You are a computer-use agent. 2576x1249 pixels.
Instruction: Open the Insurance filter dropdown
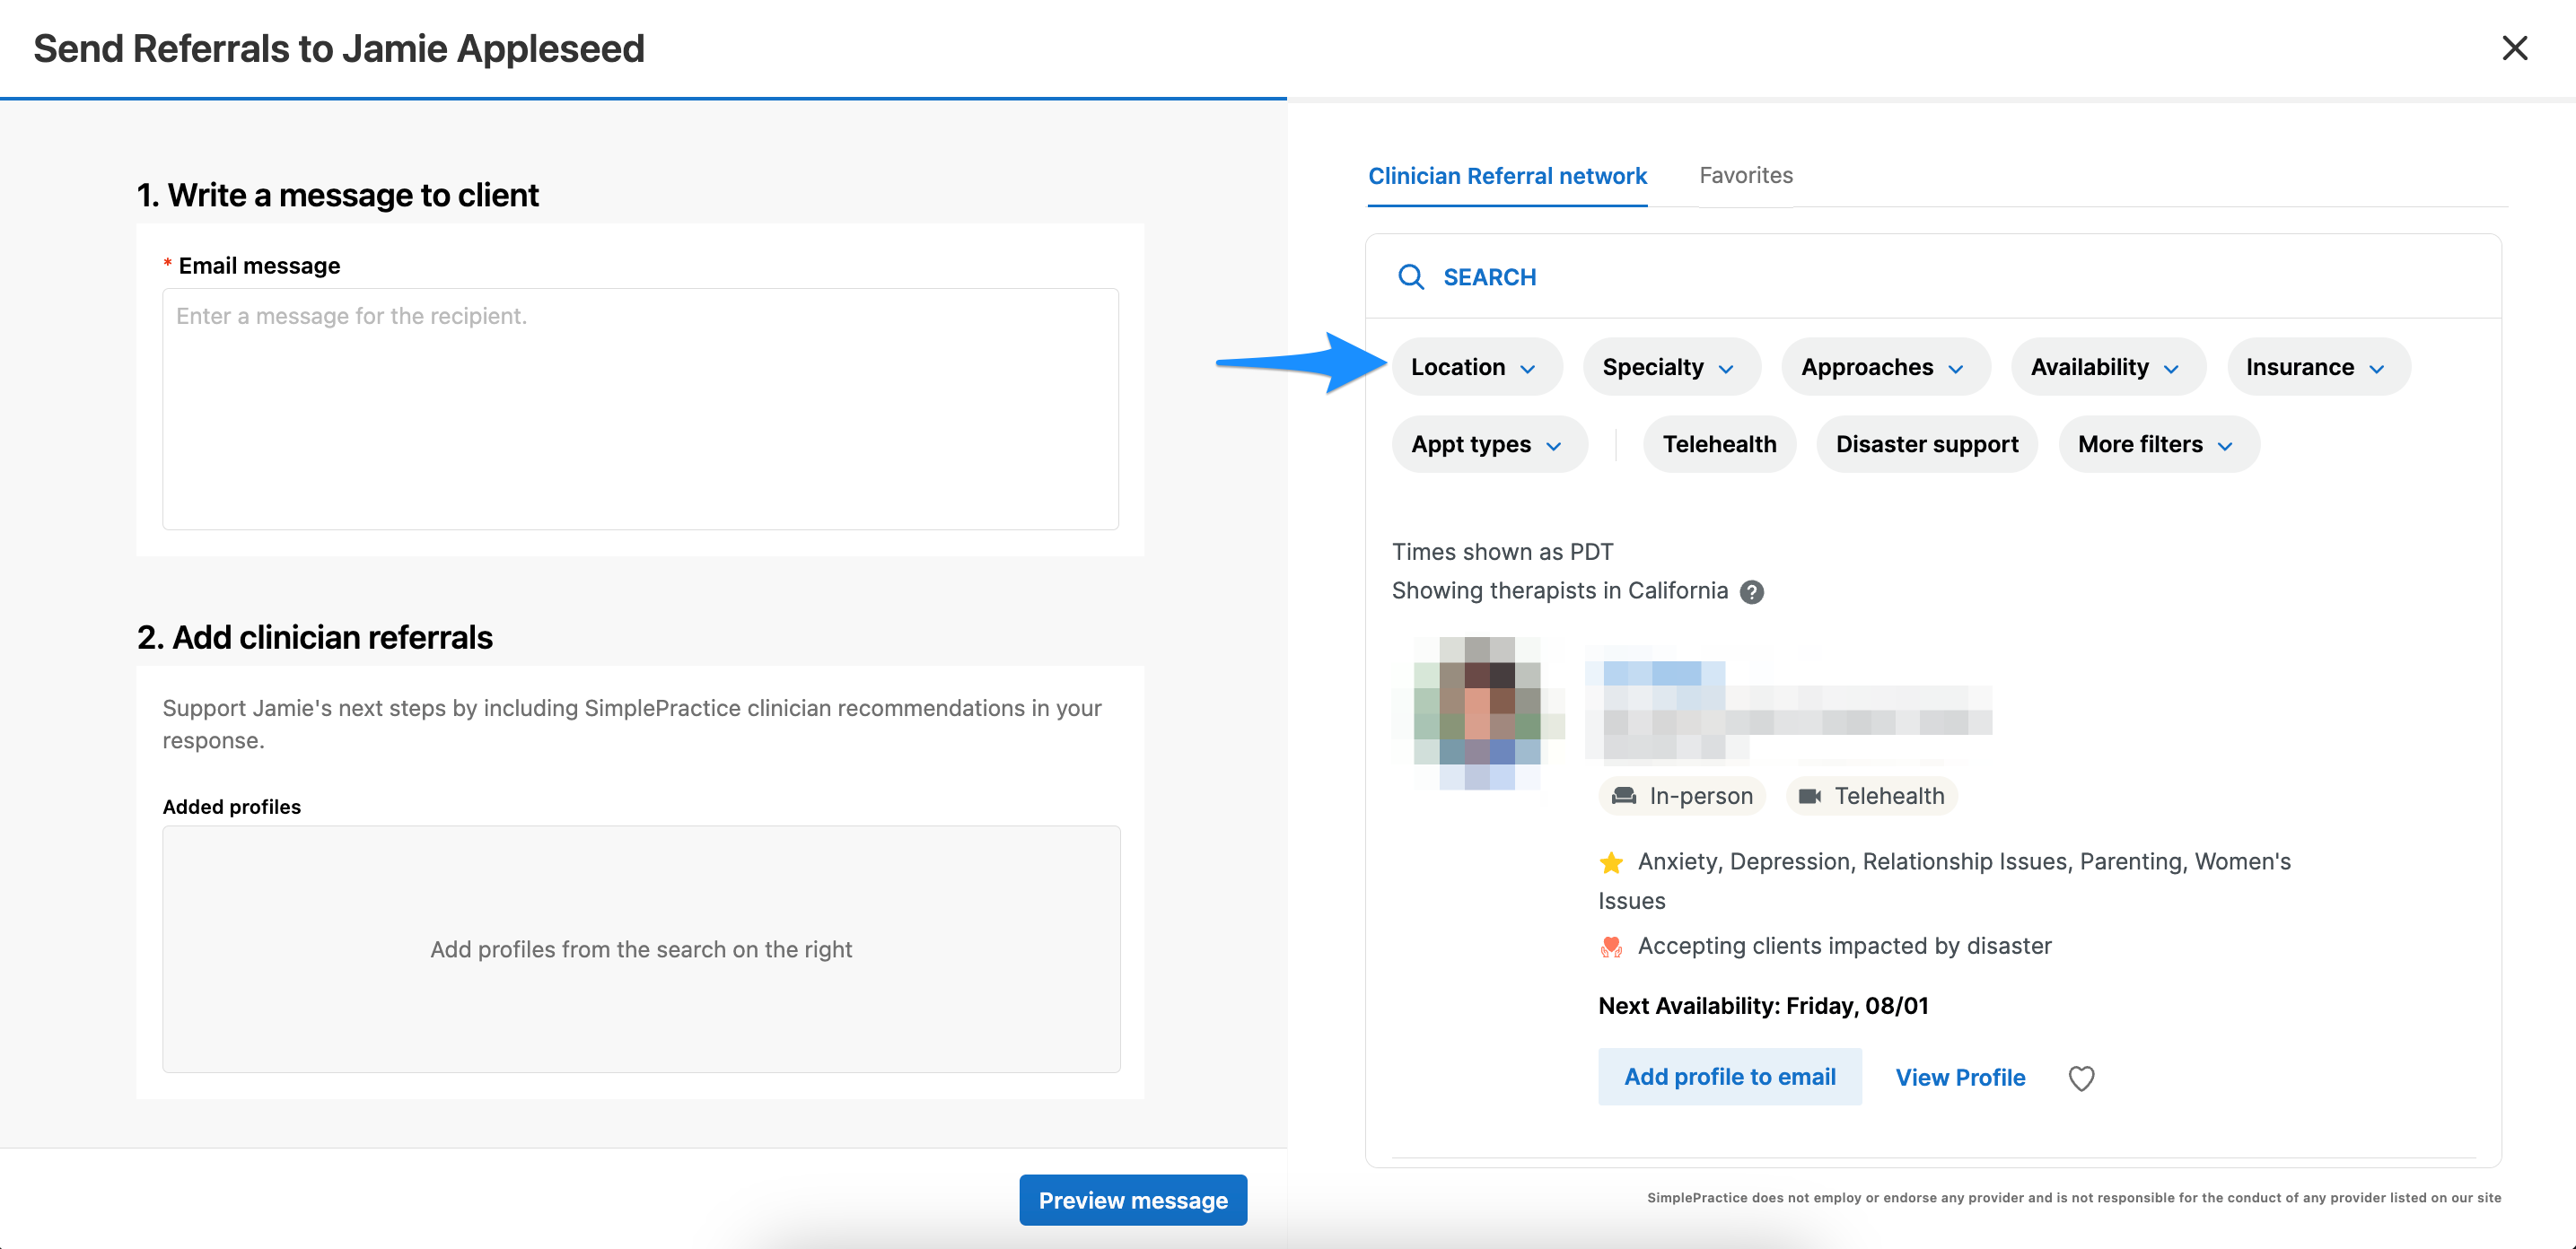(x=2316, y=367)
